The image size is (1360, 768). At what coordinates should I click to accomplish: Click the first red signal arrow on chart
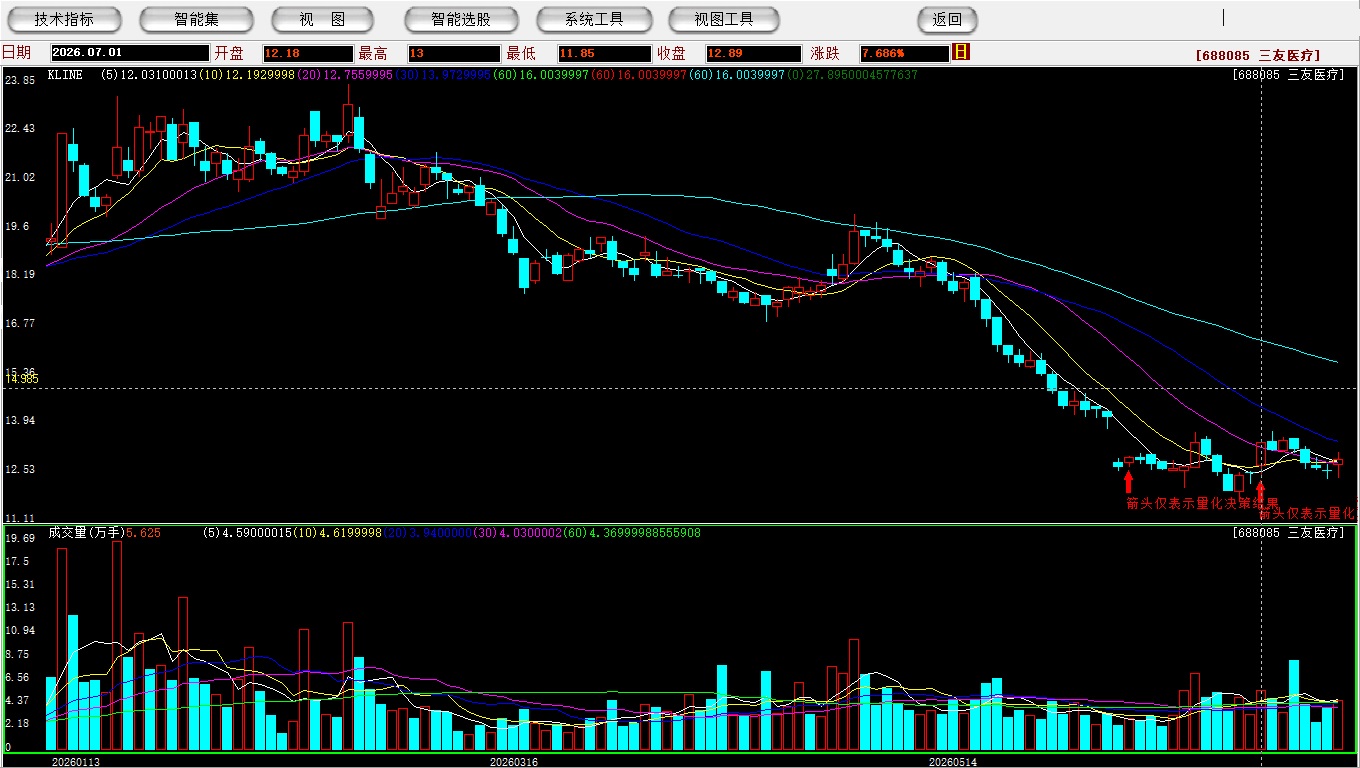tap(1129, 482)
